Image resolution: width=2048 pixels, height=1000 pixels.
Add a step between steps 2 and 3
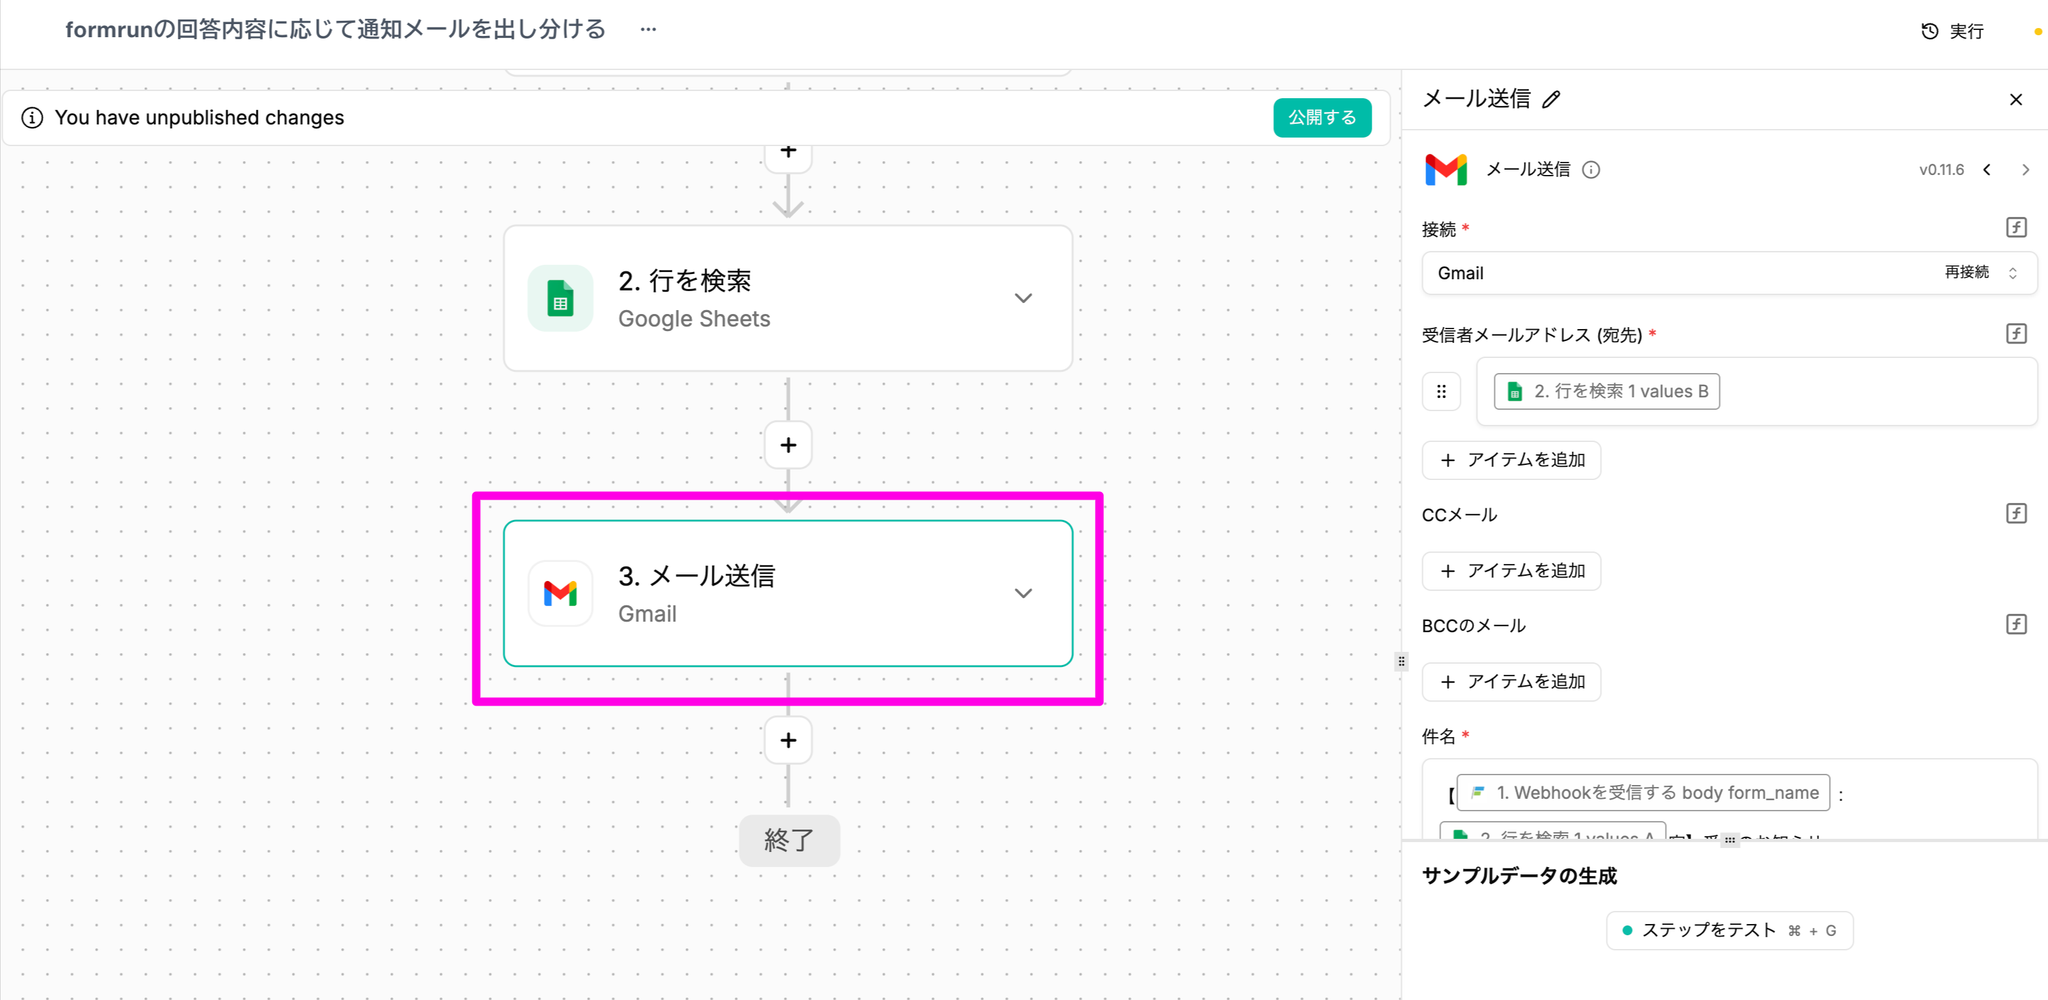788,445
